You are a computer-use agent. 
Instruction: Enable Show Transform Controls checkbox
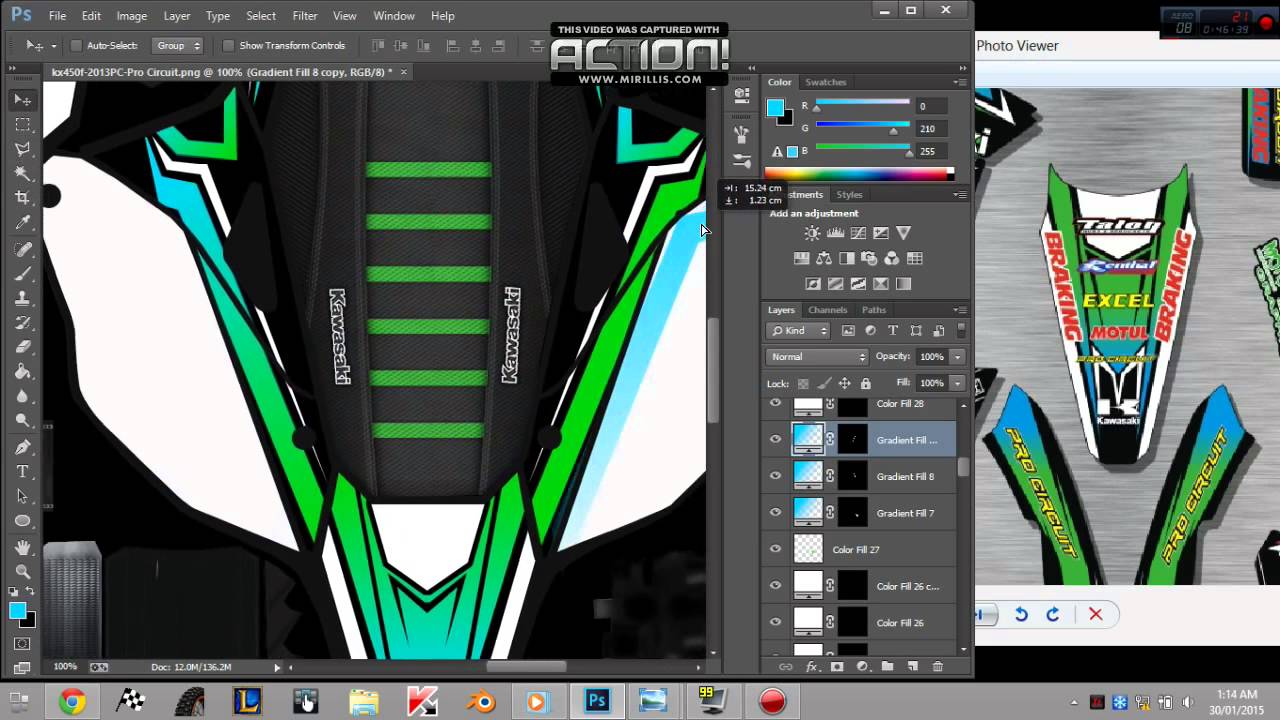(x=228, y=46)
